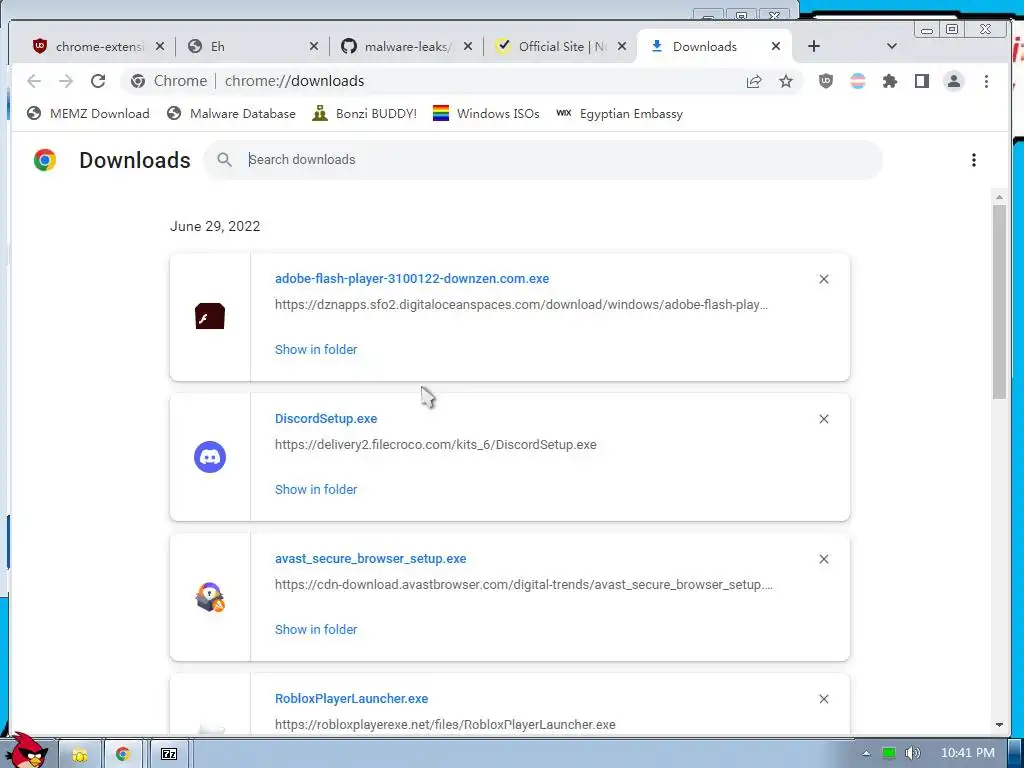Viewport: 1024px width, 768px height.
Task: Click the striped flag extension icon
Action: 857,81
